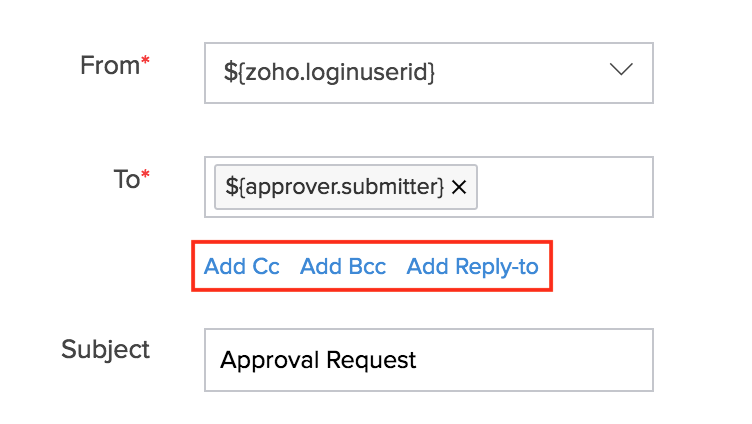The width and height of the screenshot is (752, 424).
Task: Click the From field label
Action: click(110, 65)
